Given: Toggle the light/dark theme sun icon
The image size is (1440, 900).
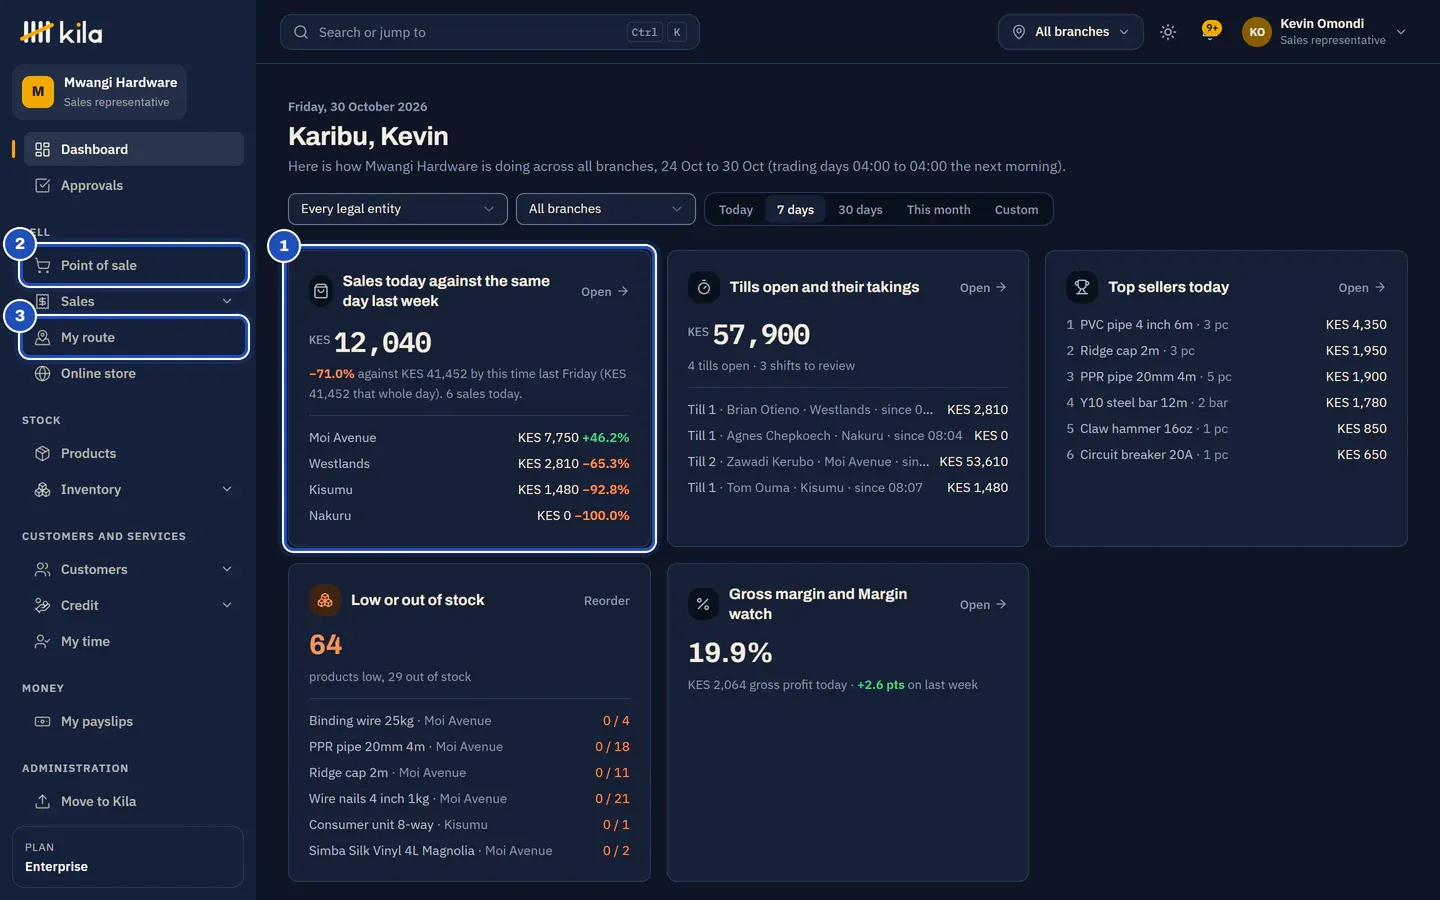Looking at the screenshot, I should (x=1167, y=32).
